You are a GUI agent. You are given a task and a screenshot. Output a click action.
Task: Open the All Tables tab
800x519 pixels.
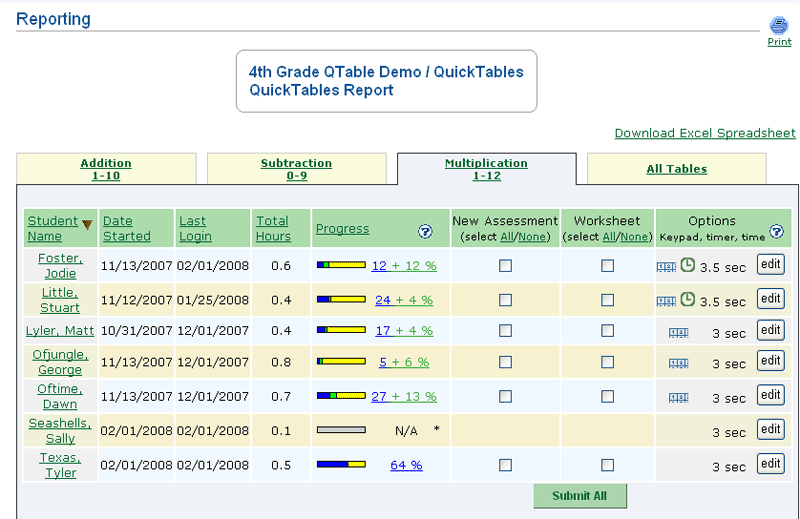pos(676,169)
